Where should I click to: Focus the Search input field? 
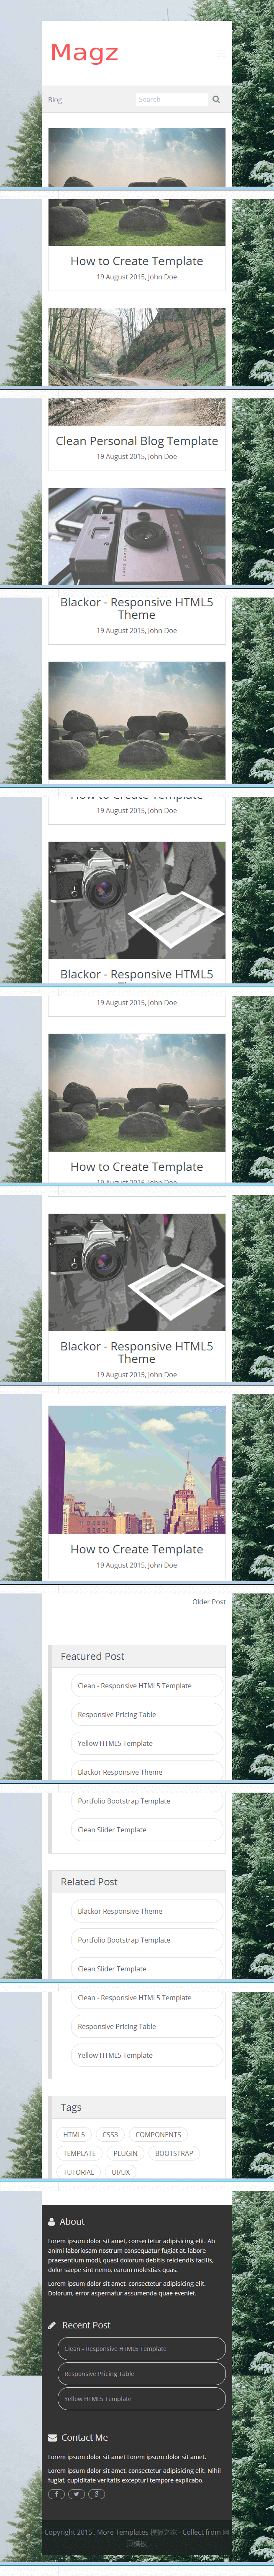click(172, 99)
